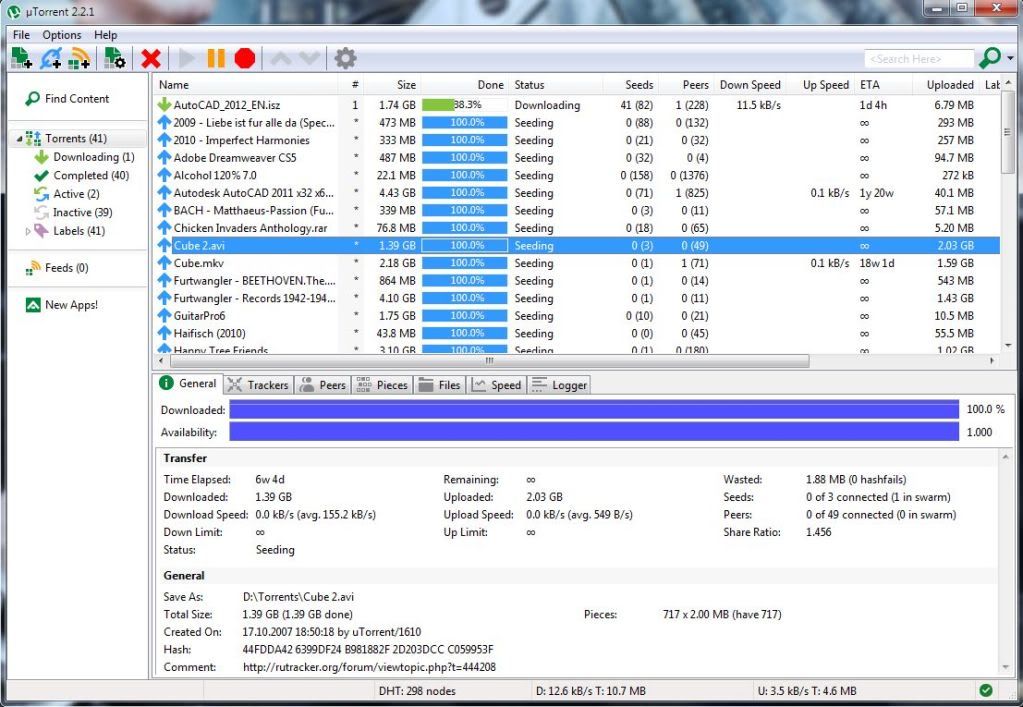Click the seeding arrow icon beside Cube.mkv
This screenshot has height=707, width=1023.
164,263
